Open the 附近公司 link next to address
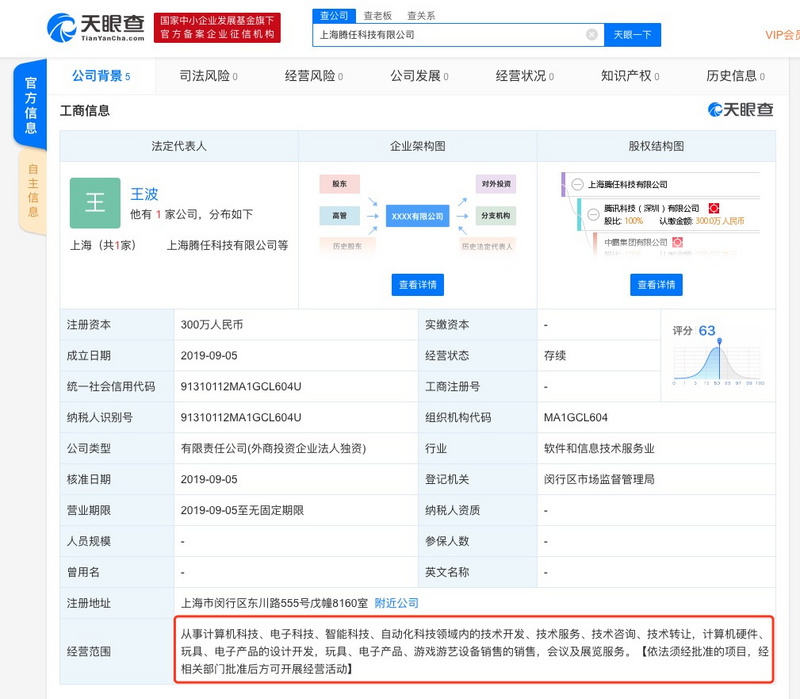The width and height of the screenshot is (800, 699). pos(396,603)
